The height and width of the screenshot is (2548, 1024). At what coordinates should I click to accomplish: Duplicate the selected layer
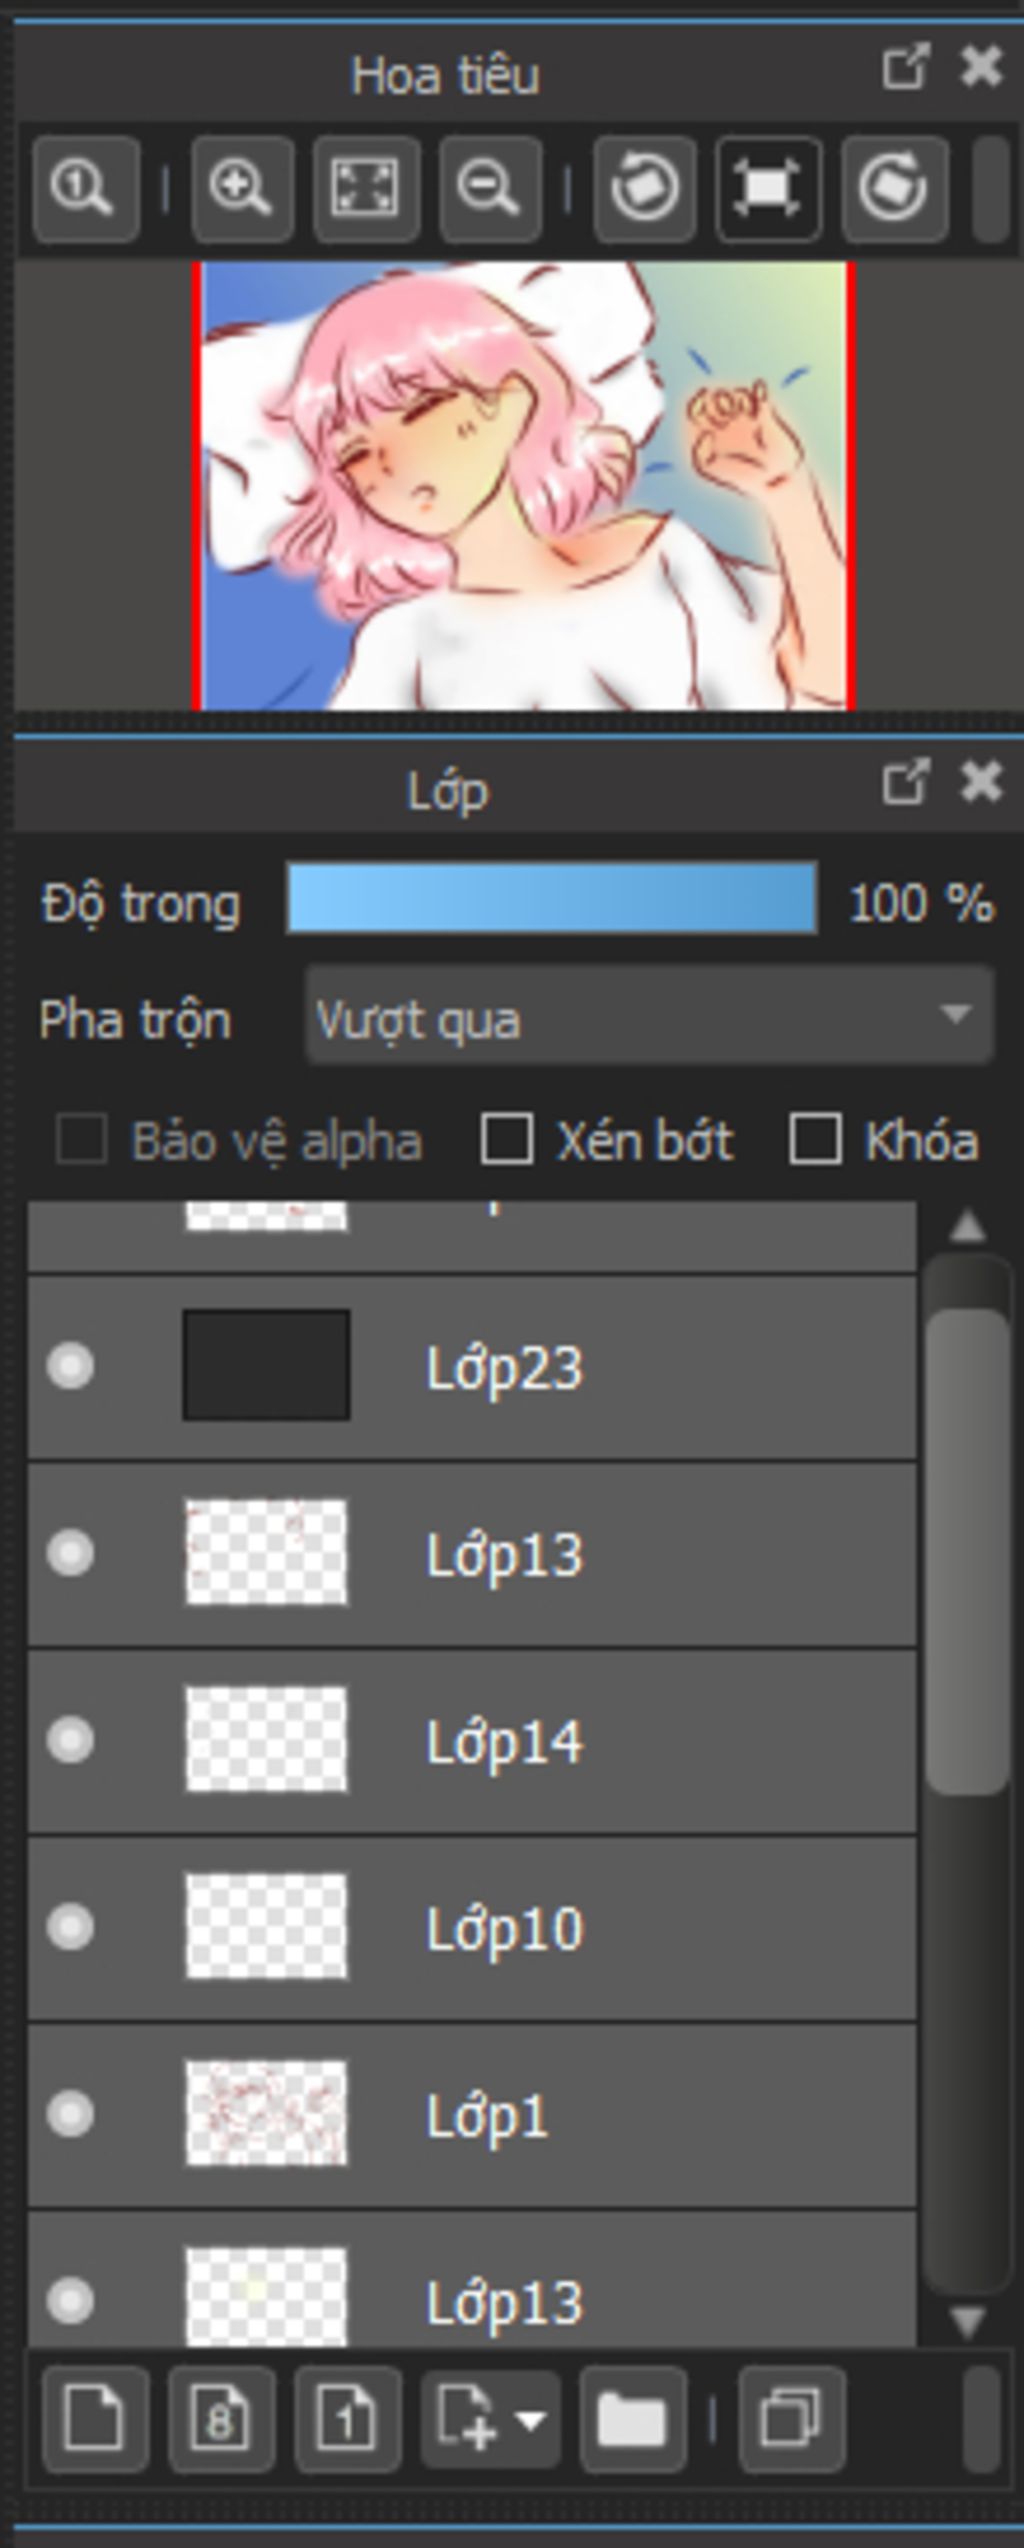tap(791, 2419)
